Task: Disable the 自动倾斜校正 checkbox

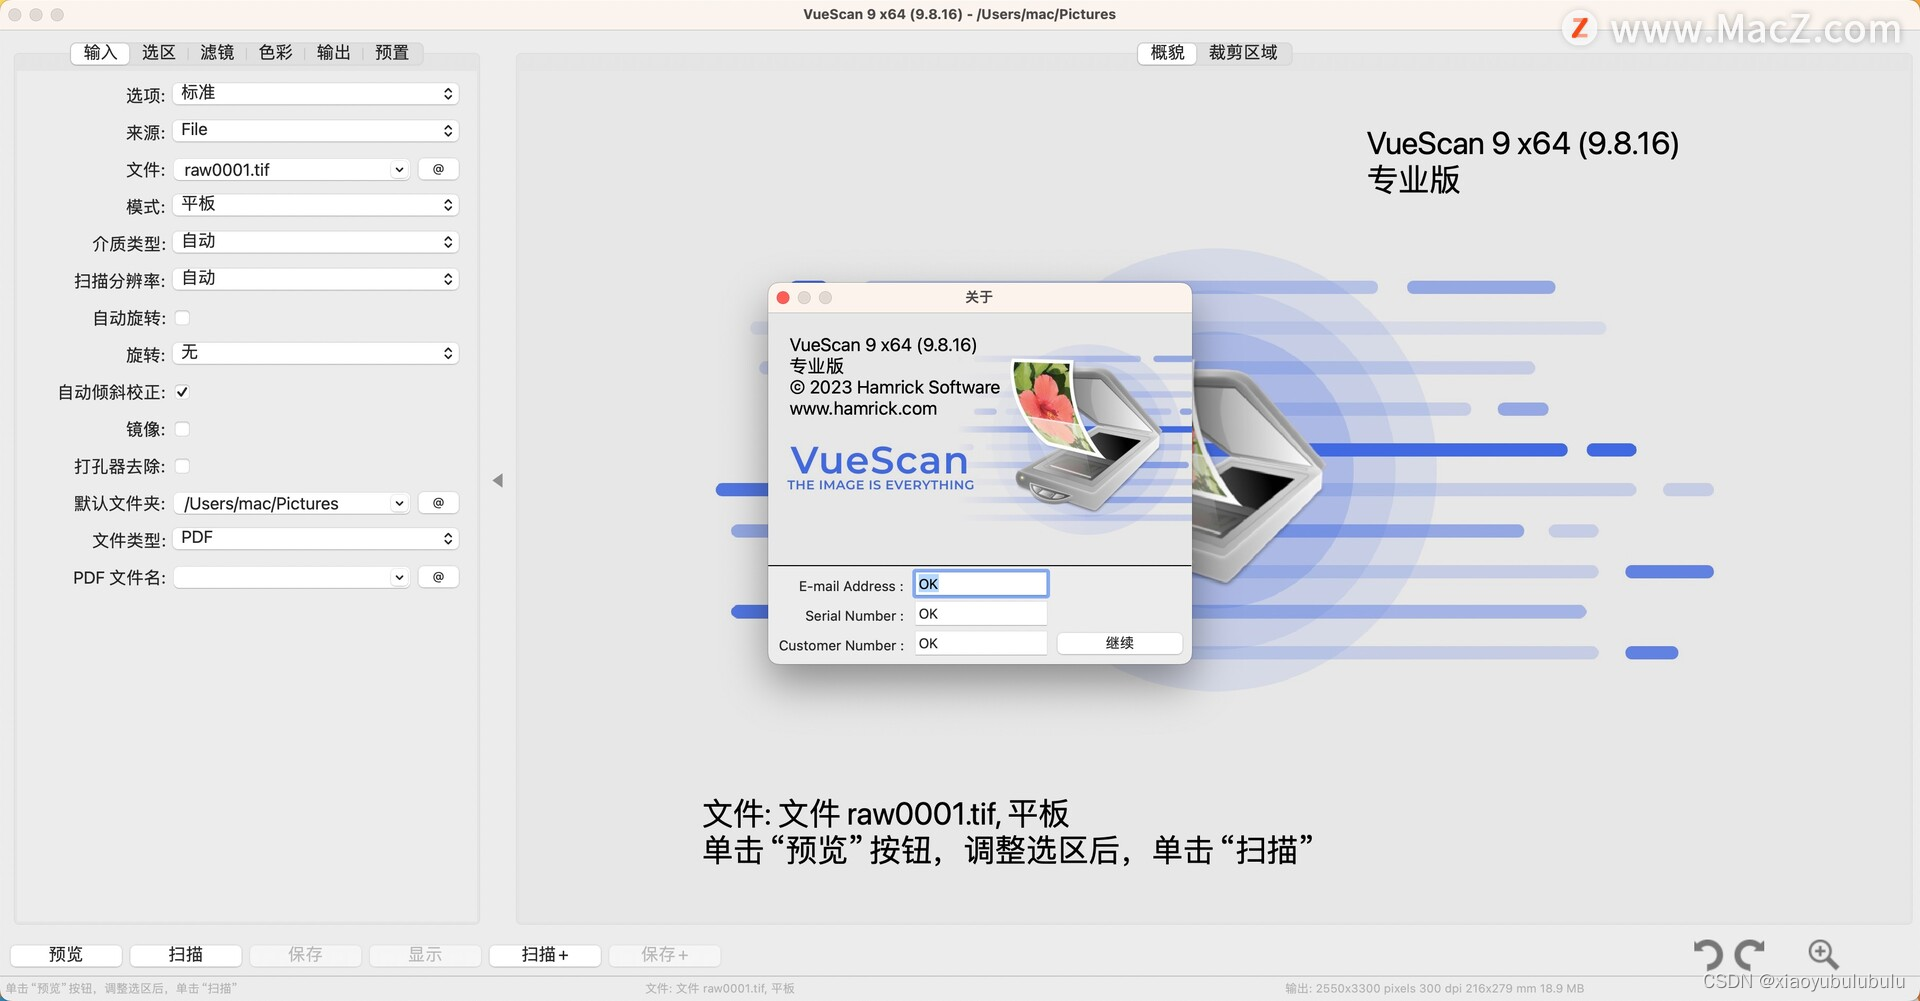Action: tap(183, 391)
